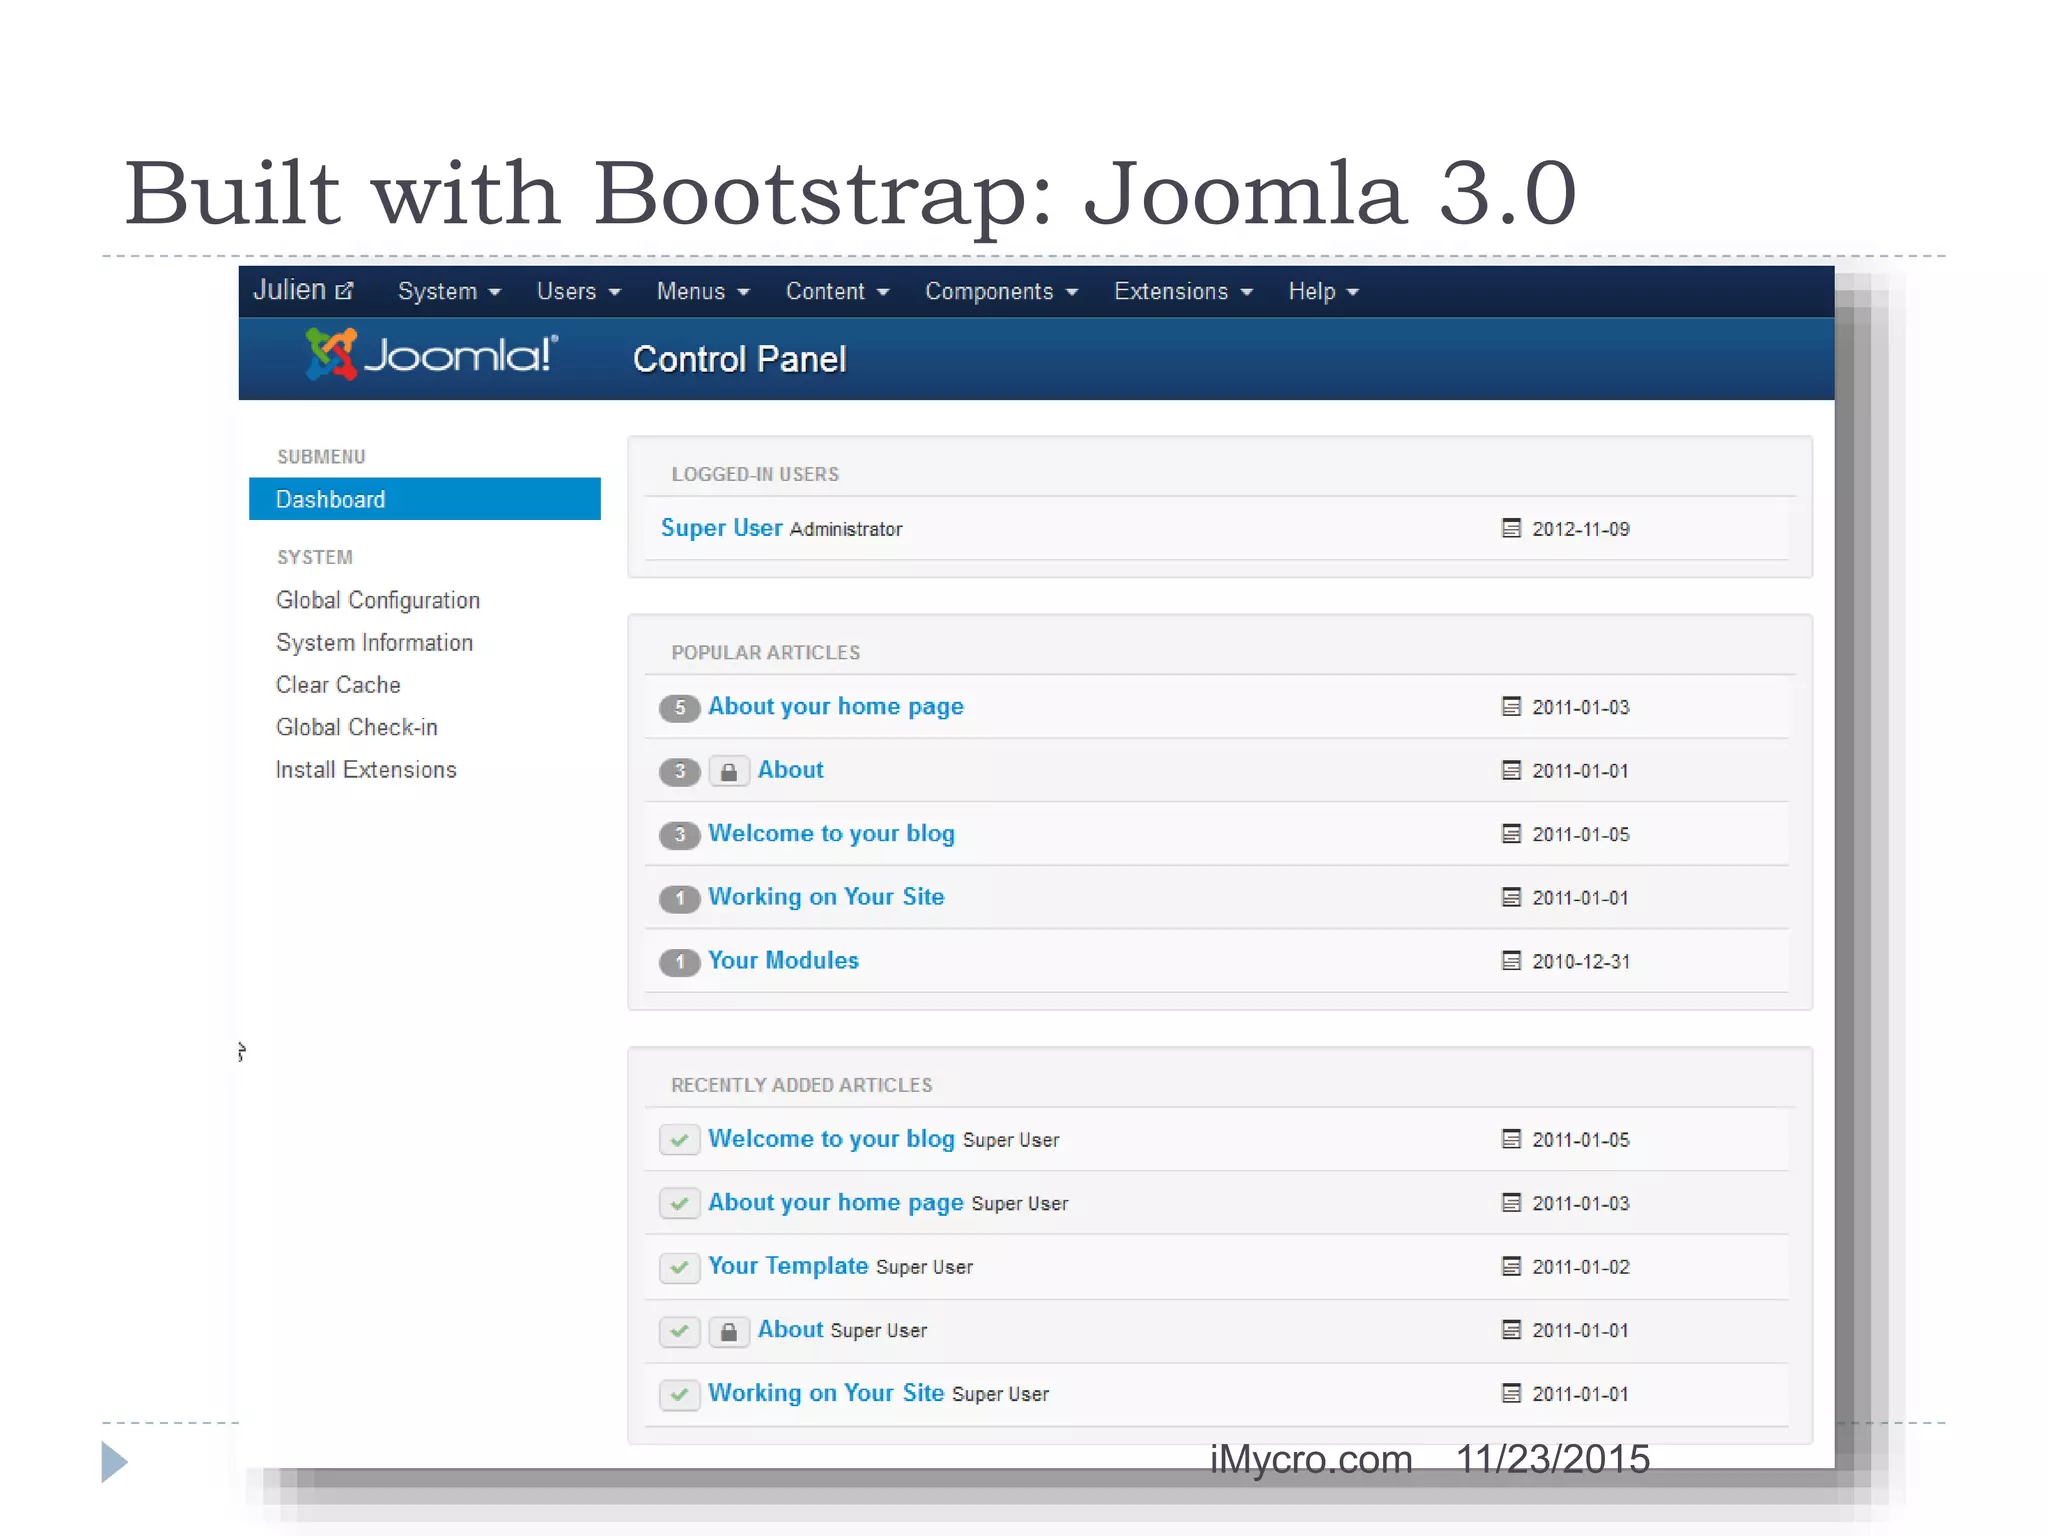Open recently added Welcome to your blog
This screenshot has width=2048, height=1536.
point(831,1139)
